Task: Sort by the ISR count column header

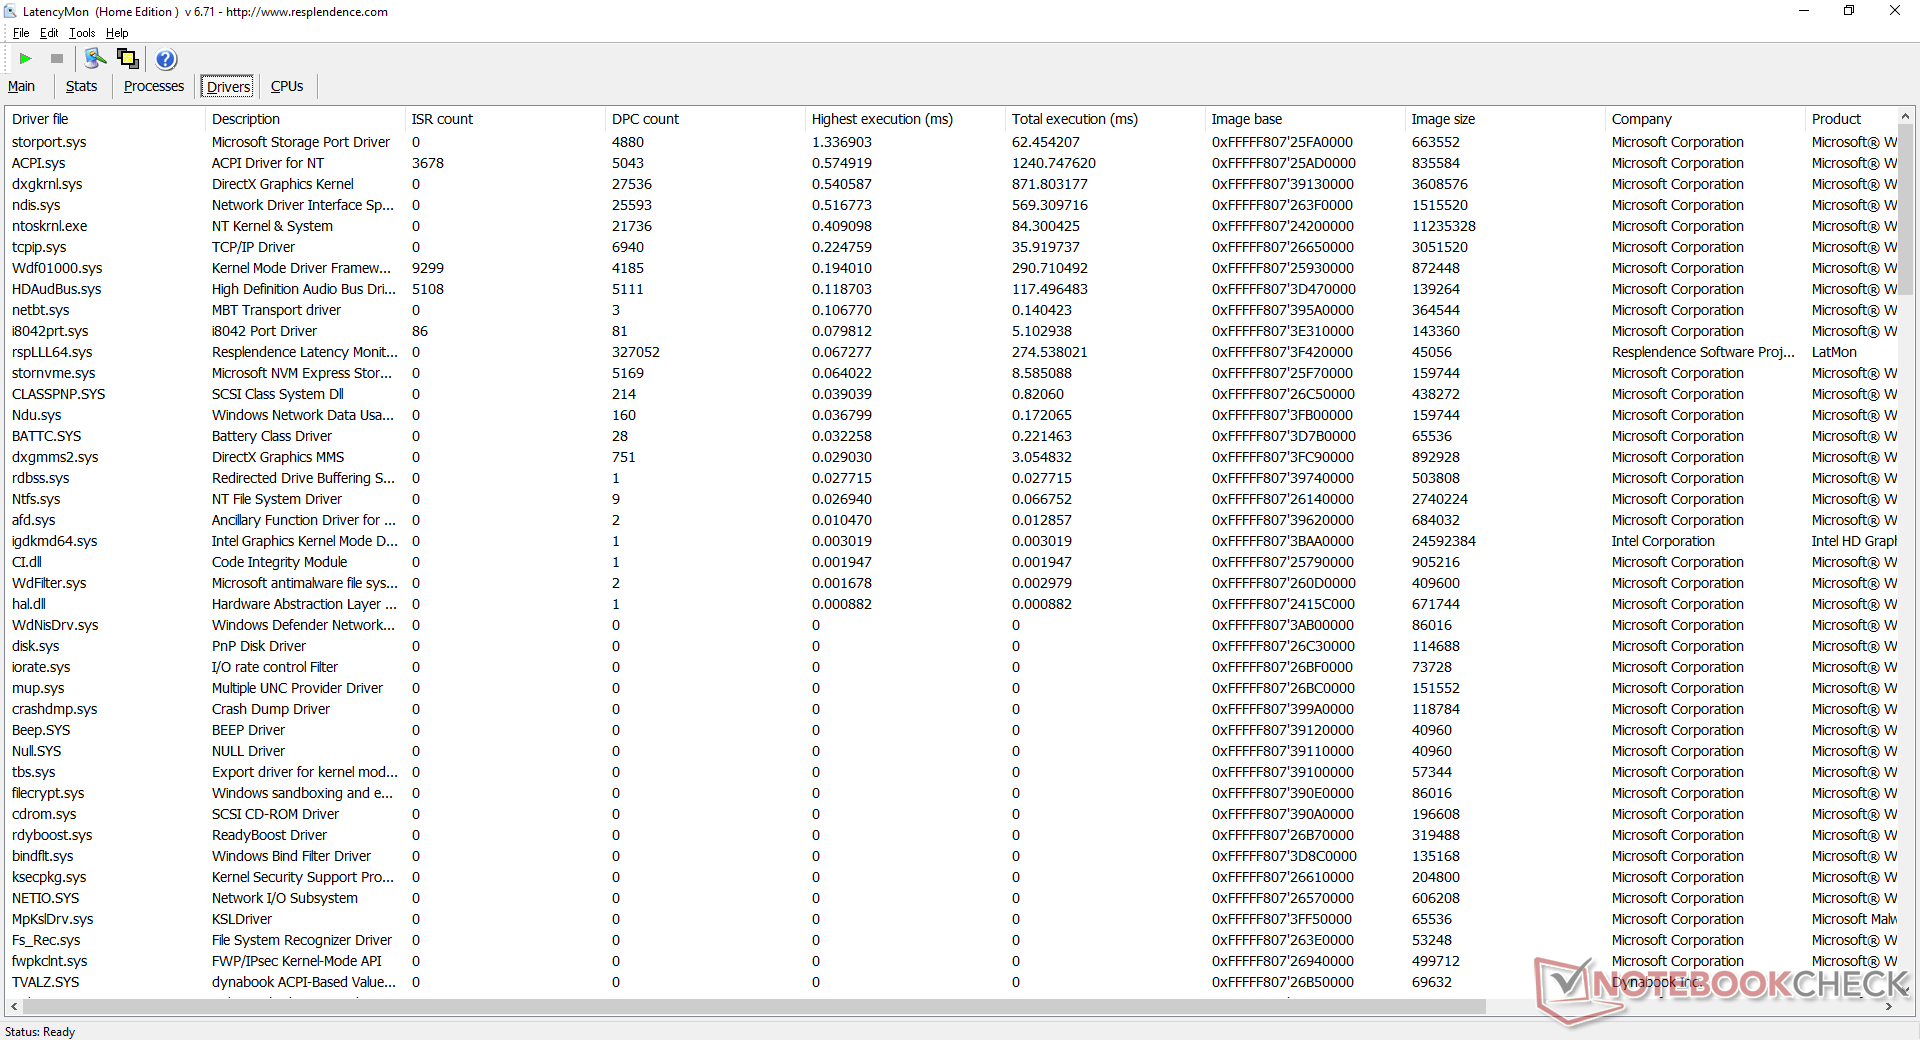Action: [505, 119]
